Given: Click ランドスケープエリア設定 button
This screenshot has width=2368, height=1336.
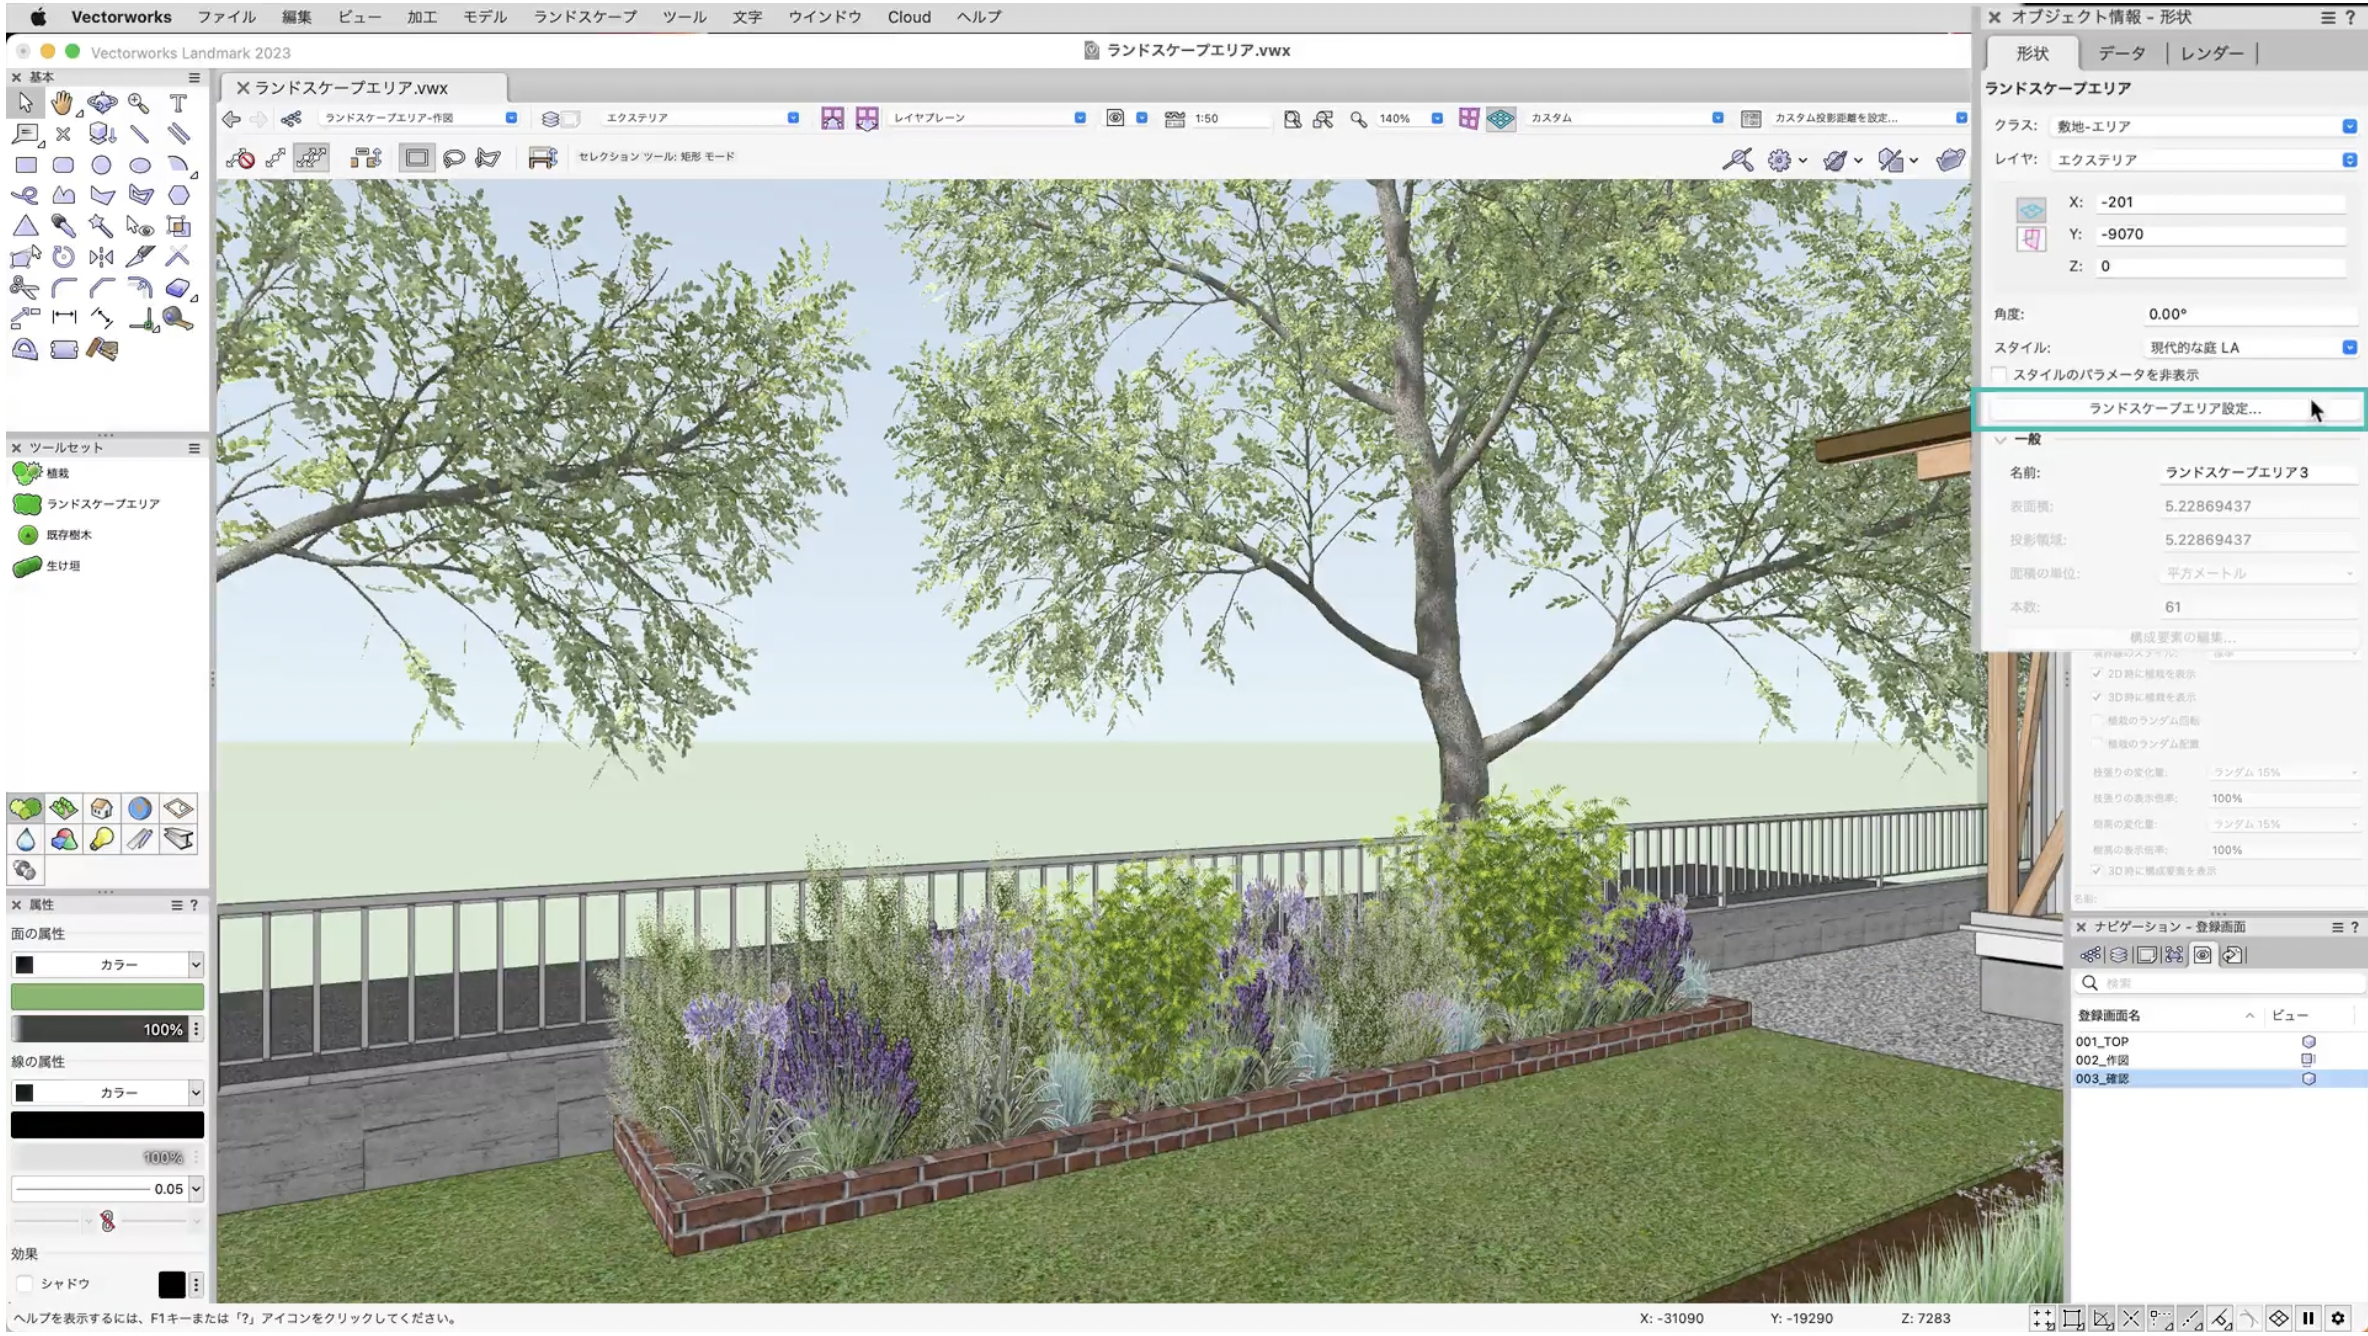Looking at the screenshot, I should [x=2174, y=409].
